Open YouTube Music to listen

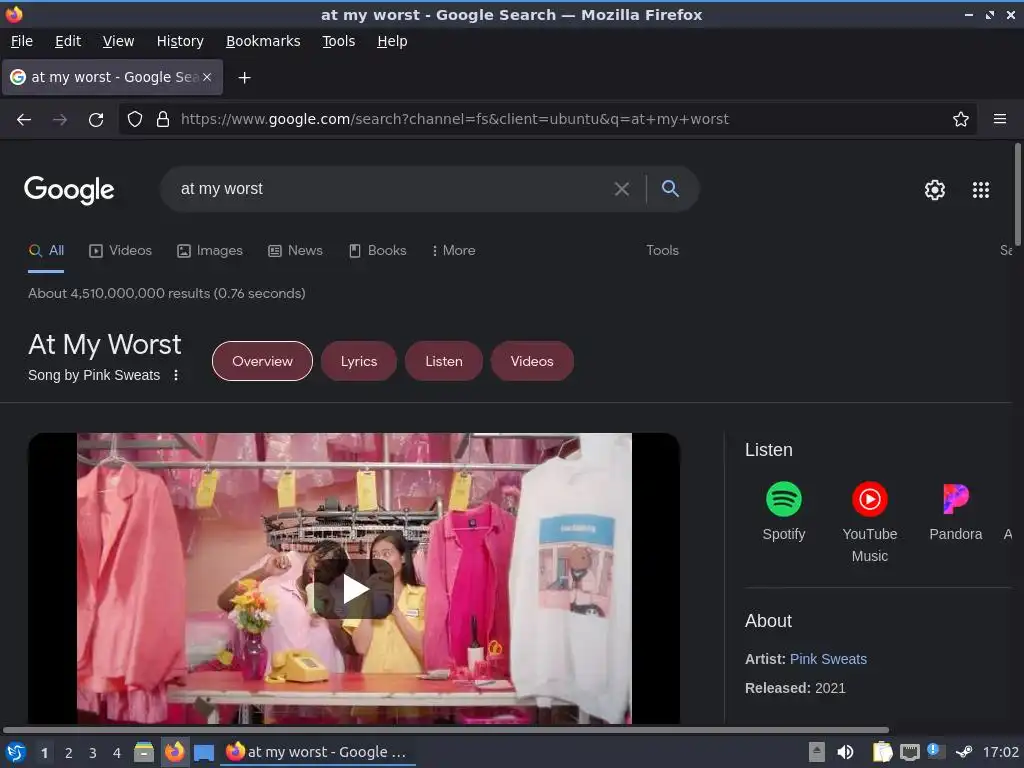(869, 522)
